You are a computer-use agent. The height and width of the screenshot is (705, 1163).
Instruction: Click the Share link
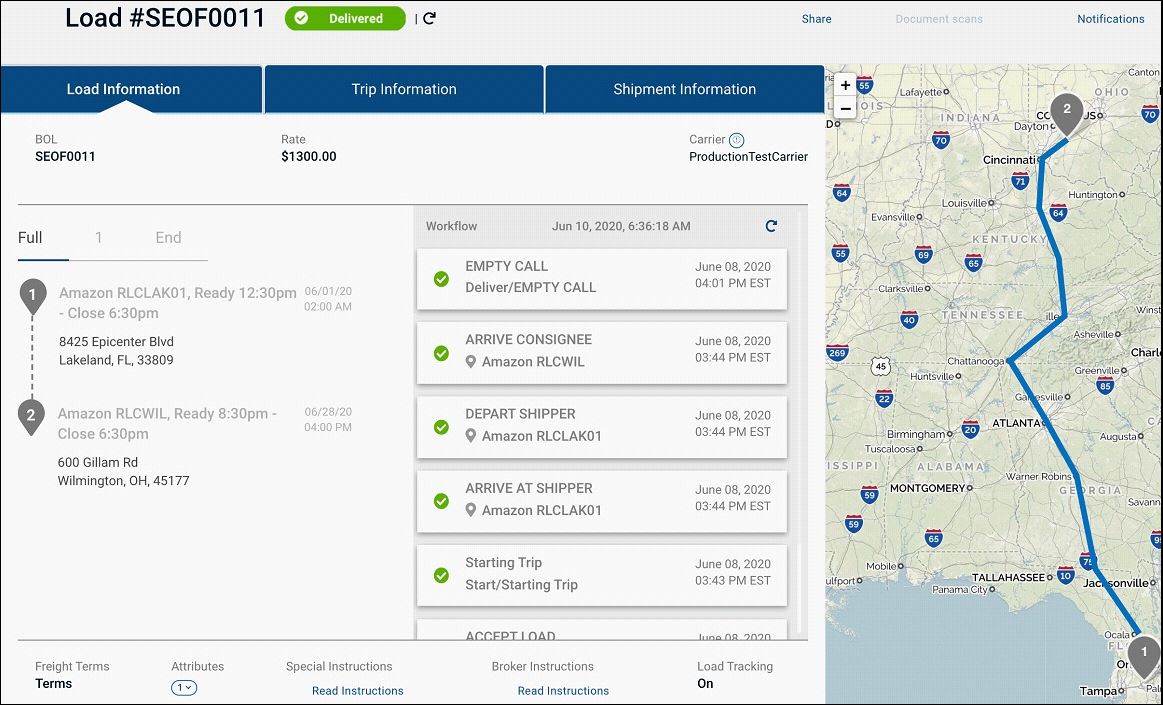pos(816,18)
